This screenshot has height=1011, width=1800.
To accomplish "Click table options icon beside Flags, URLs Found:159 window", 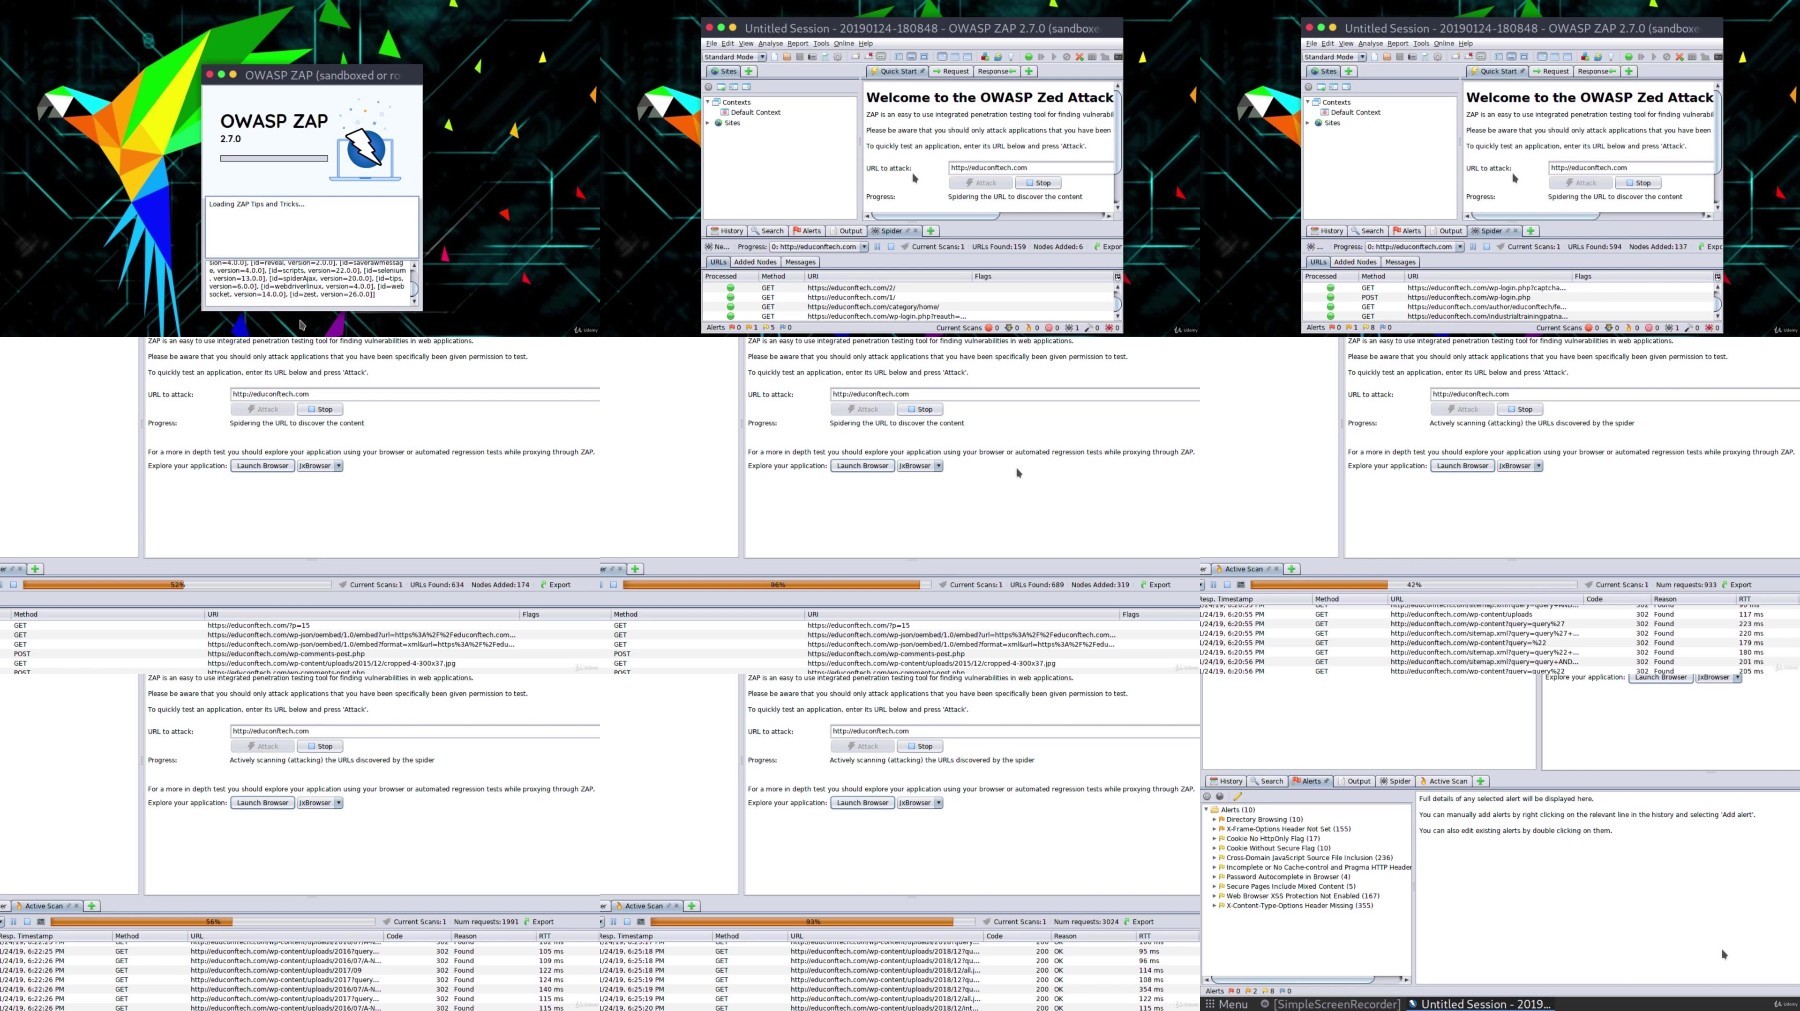I will pyautogui.click(x=1117, y=276).
